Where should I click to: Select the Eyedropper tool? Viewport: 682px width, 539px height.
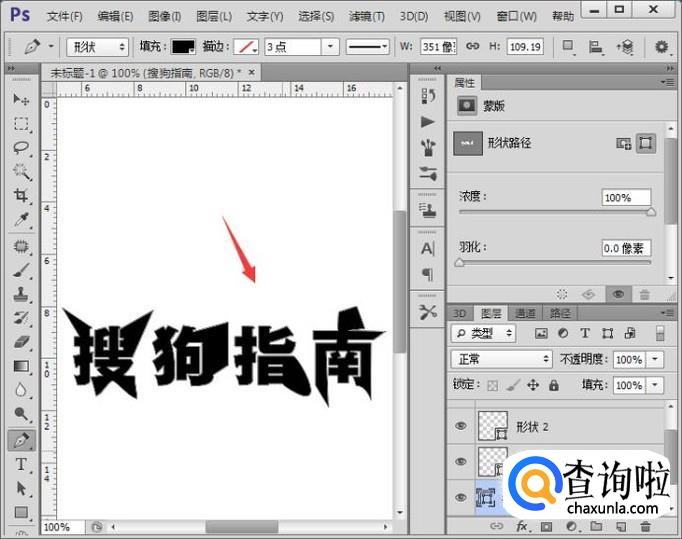(21, 219)
